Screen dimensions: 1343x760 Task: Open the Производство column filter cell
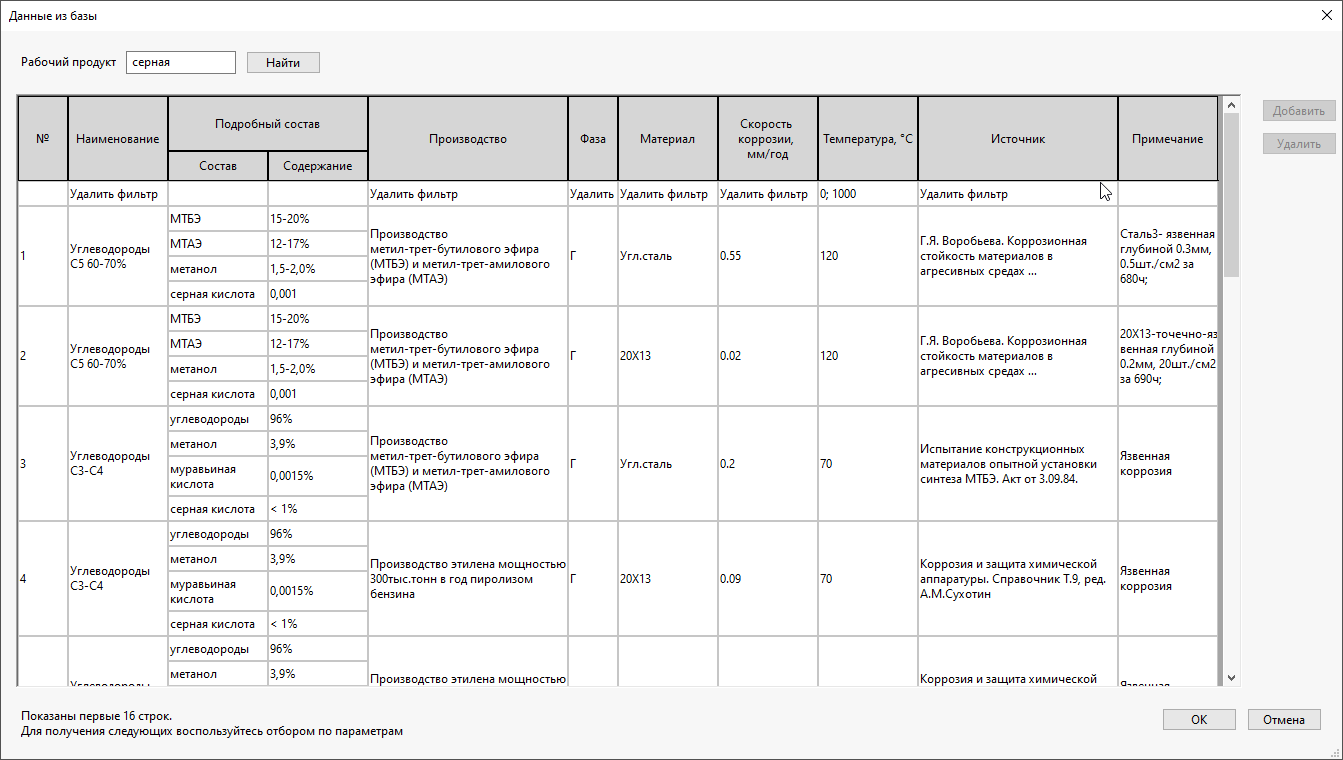467,194
